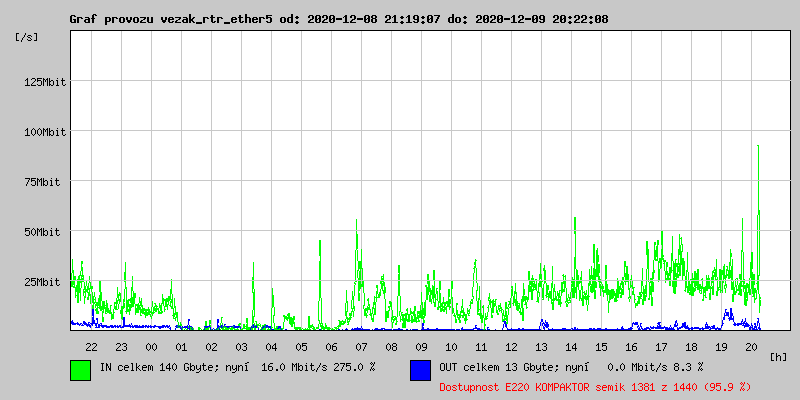Click the hour 11 x-axis marker
Screen dimensions: 800x400
(x=481, y=347)
